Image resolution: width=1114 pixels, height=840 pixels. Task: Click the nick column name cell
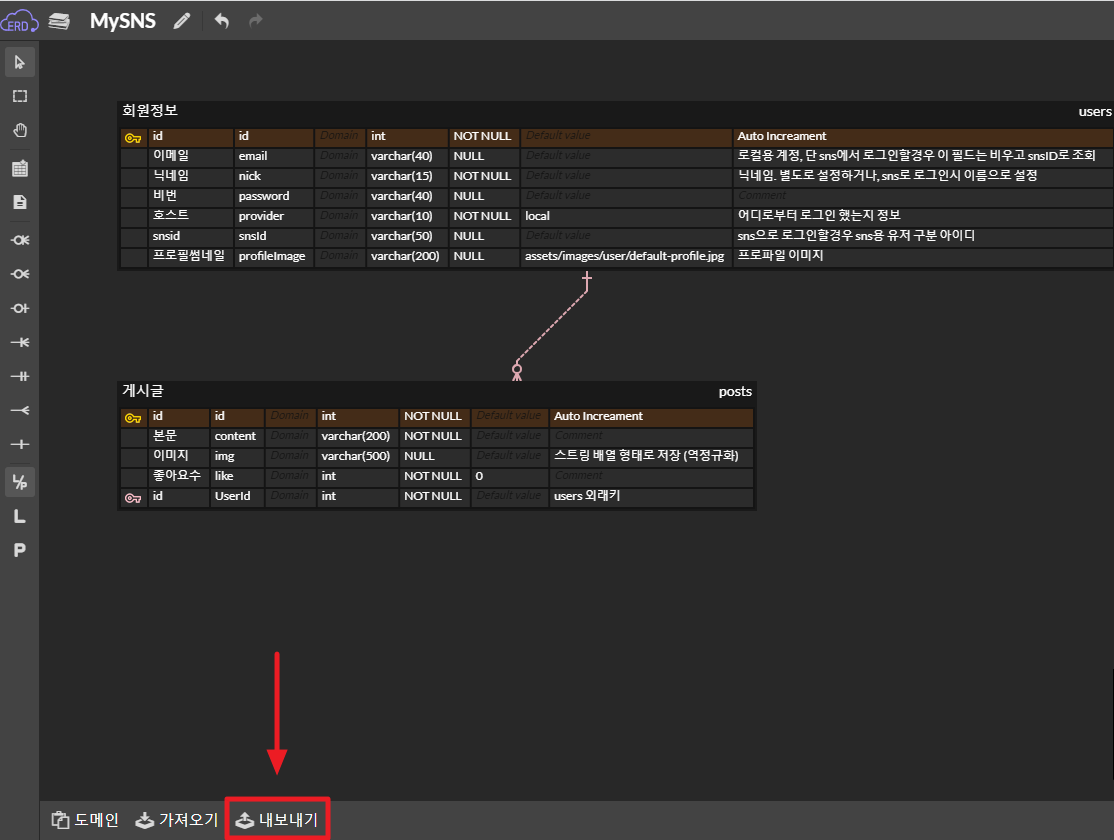point(274,176)
